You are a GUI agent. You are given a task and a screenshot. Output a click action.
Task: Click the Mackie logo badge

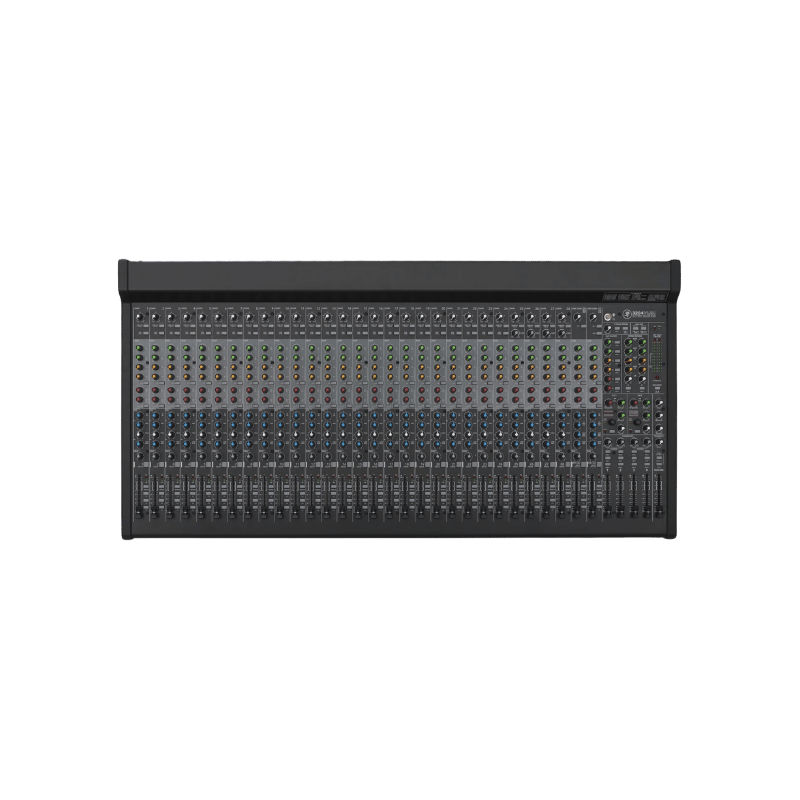[x=627, y=315]
